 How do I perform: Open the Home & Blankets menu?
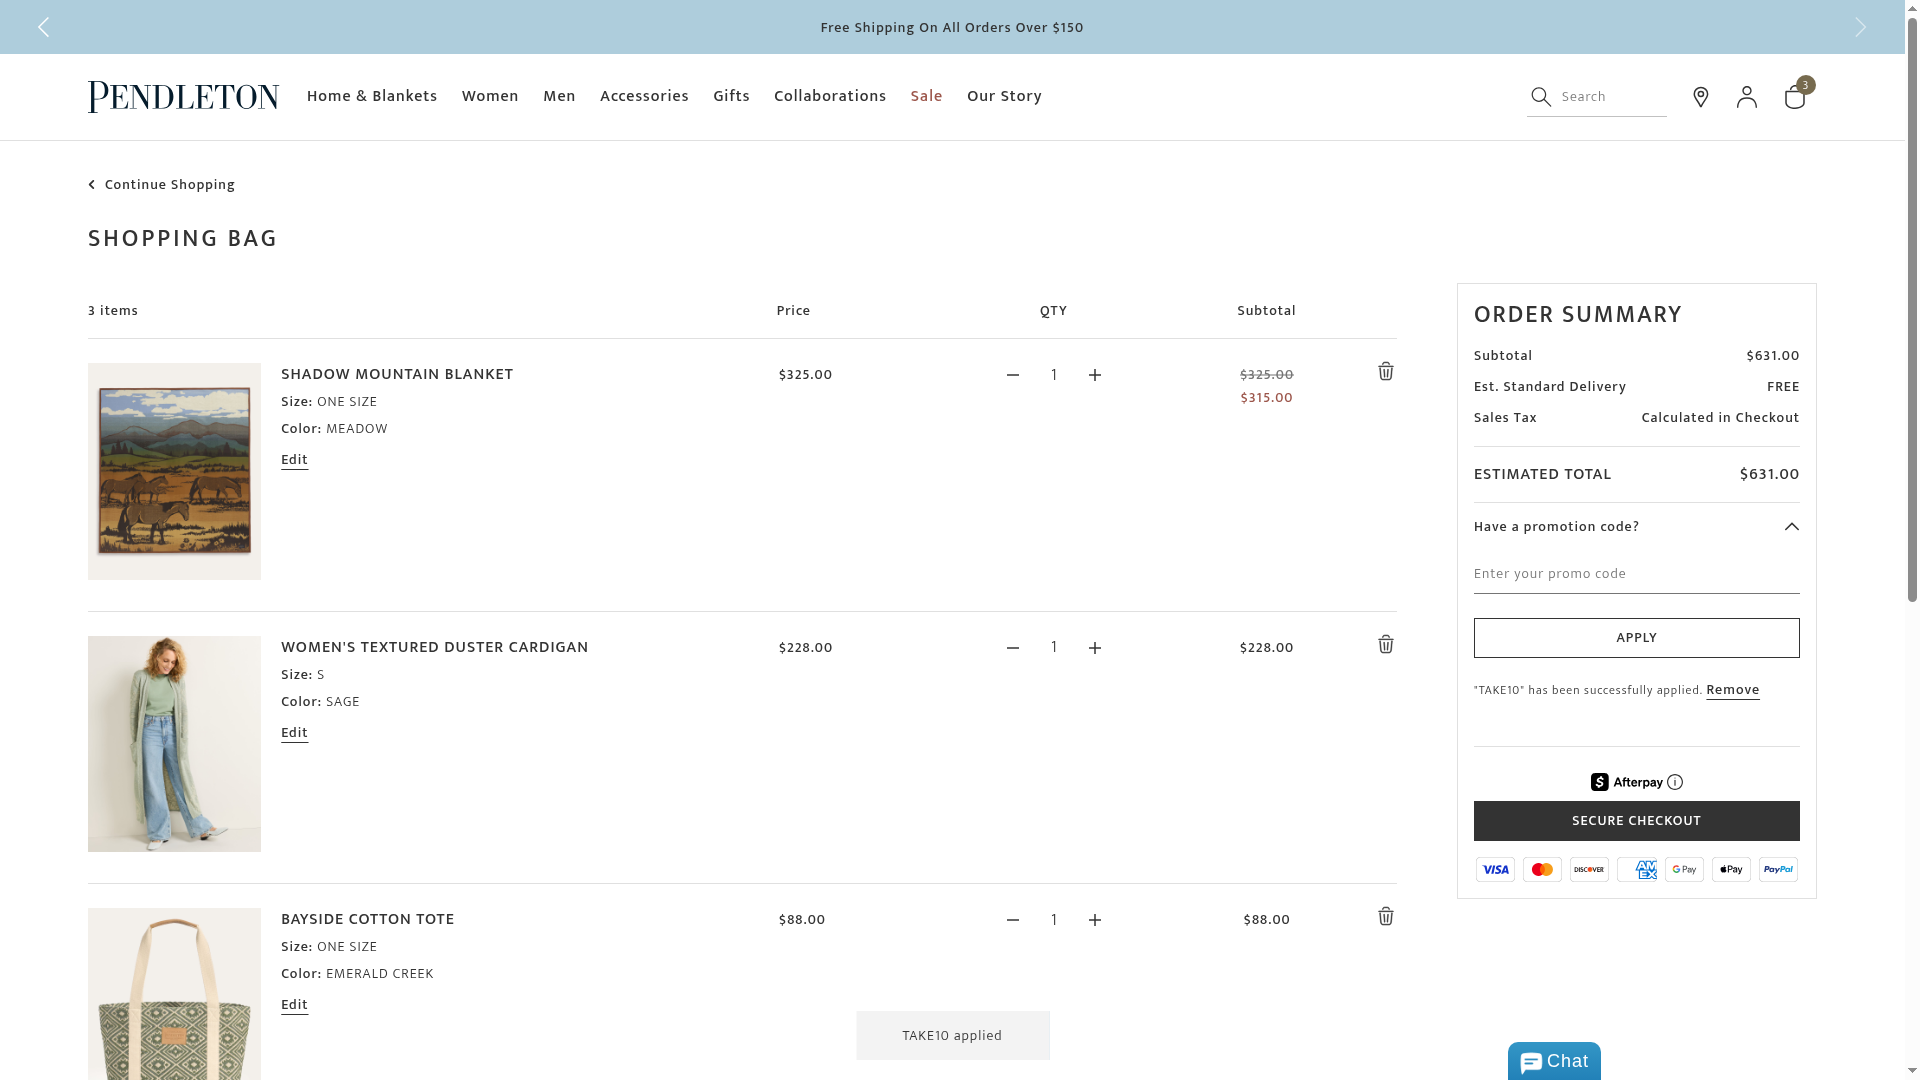(372, 96)
